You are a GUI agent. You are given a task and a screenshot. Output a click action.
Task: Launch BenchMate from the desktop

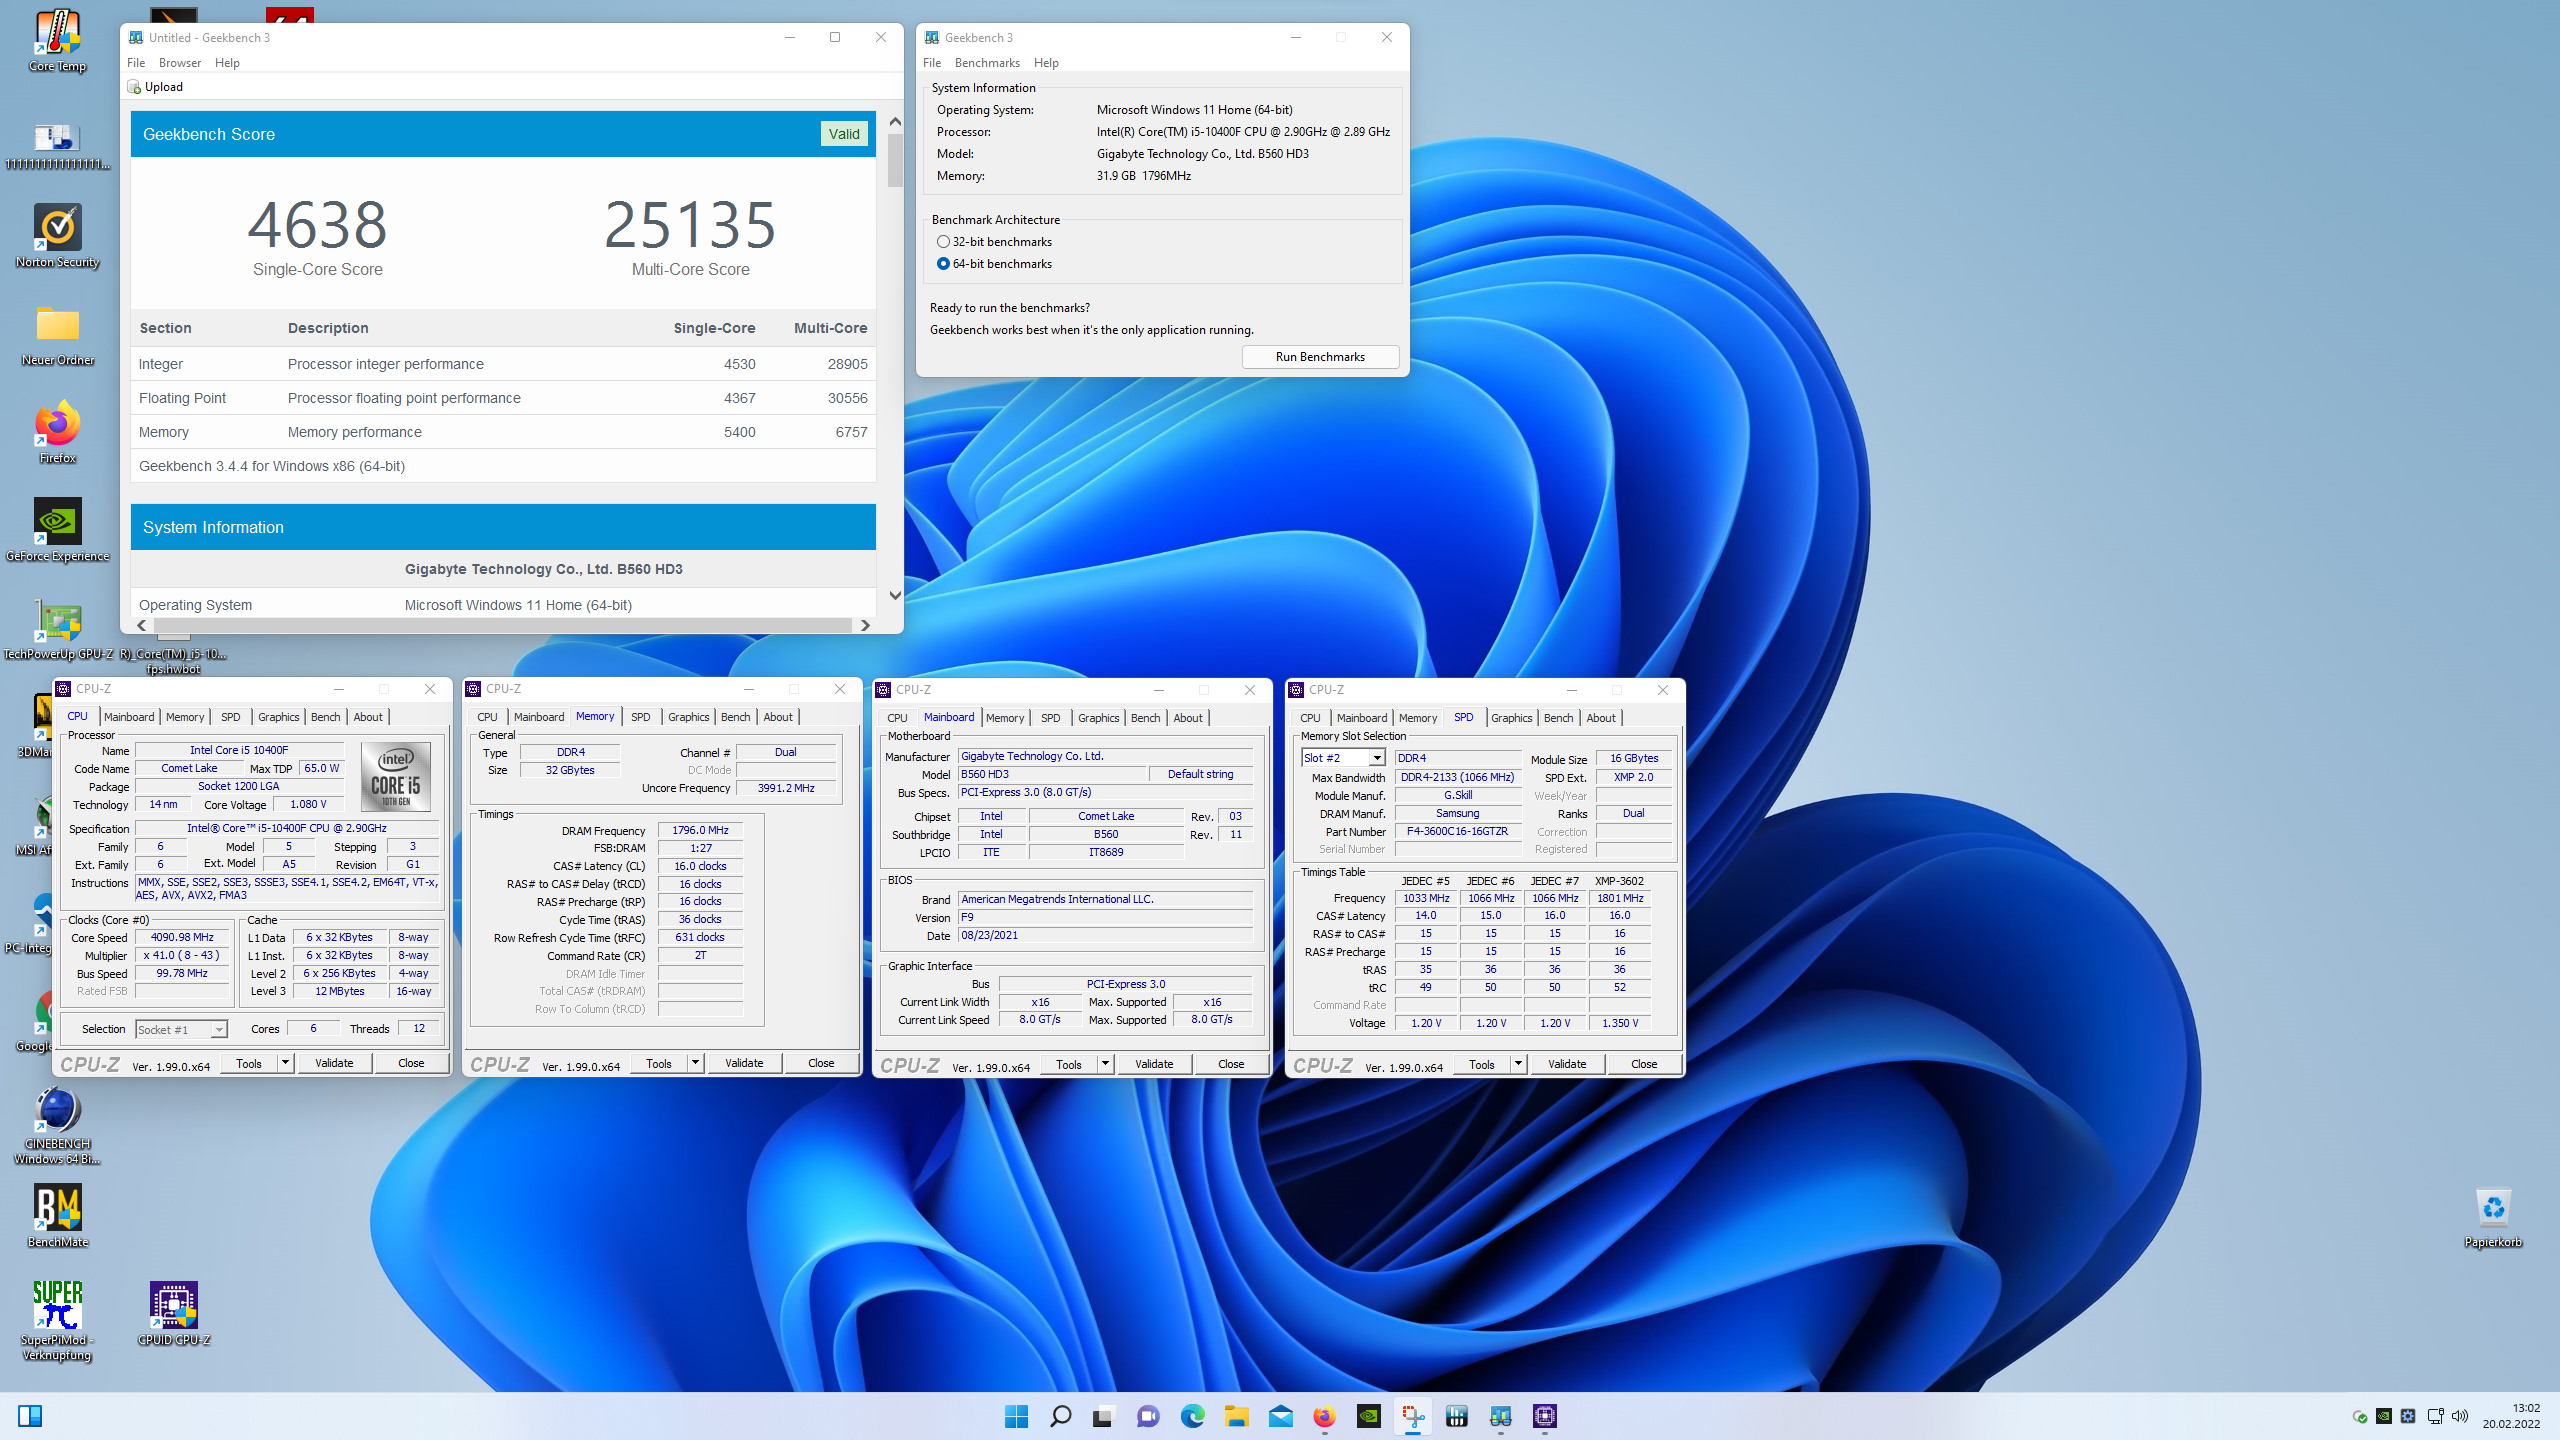57,1215
